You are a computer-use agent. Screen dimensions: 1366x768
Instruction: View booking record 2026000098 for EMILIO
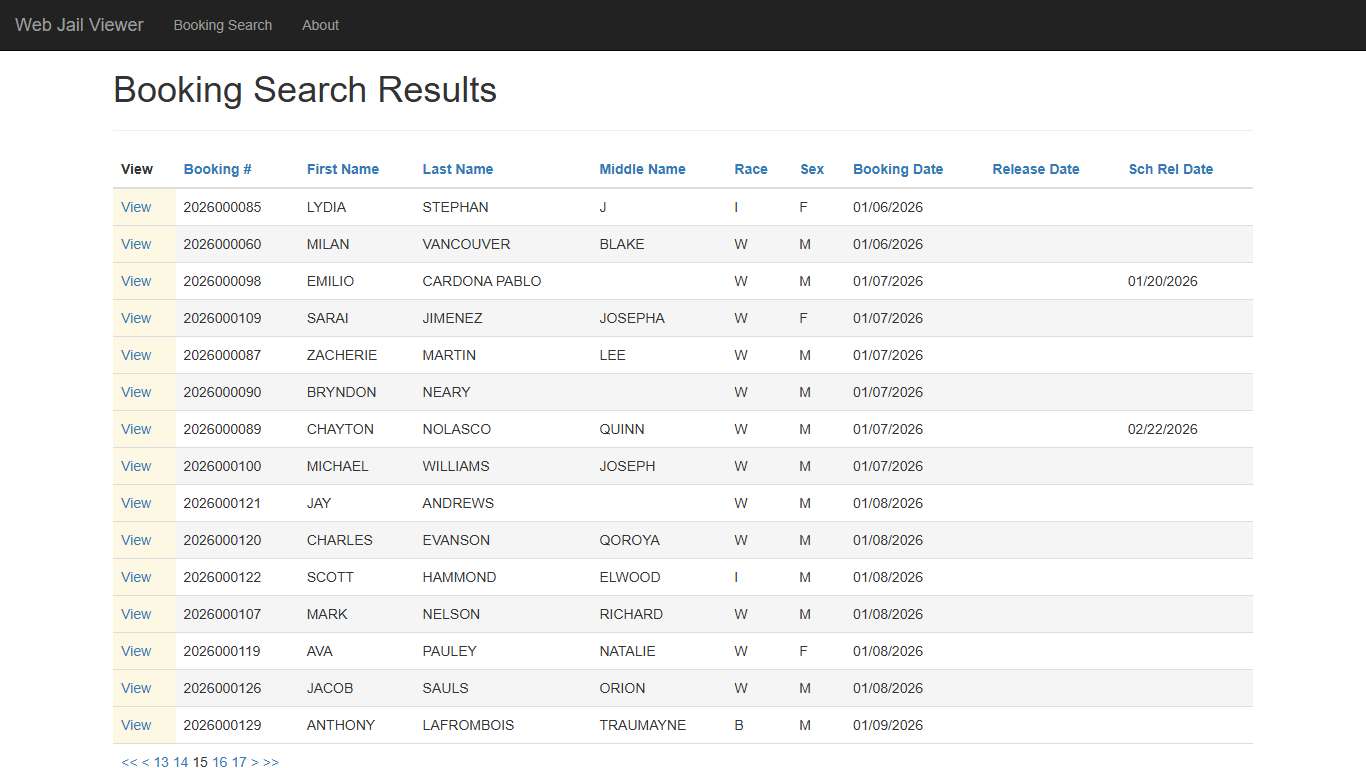136,281
